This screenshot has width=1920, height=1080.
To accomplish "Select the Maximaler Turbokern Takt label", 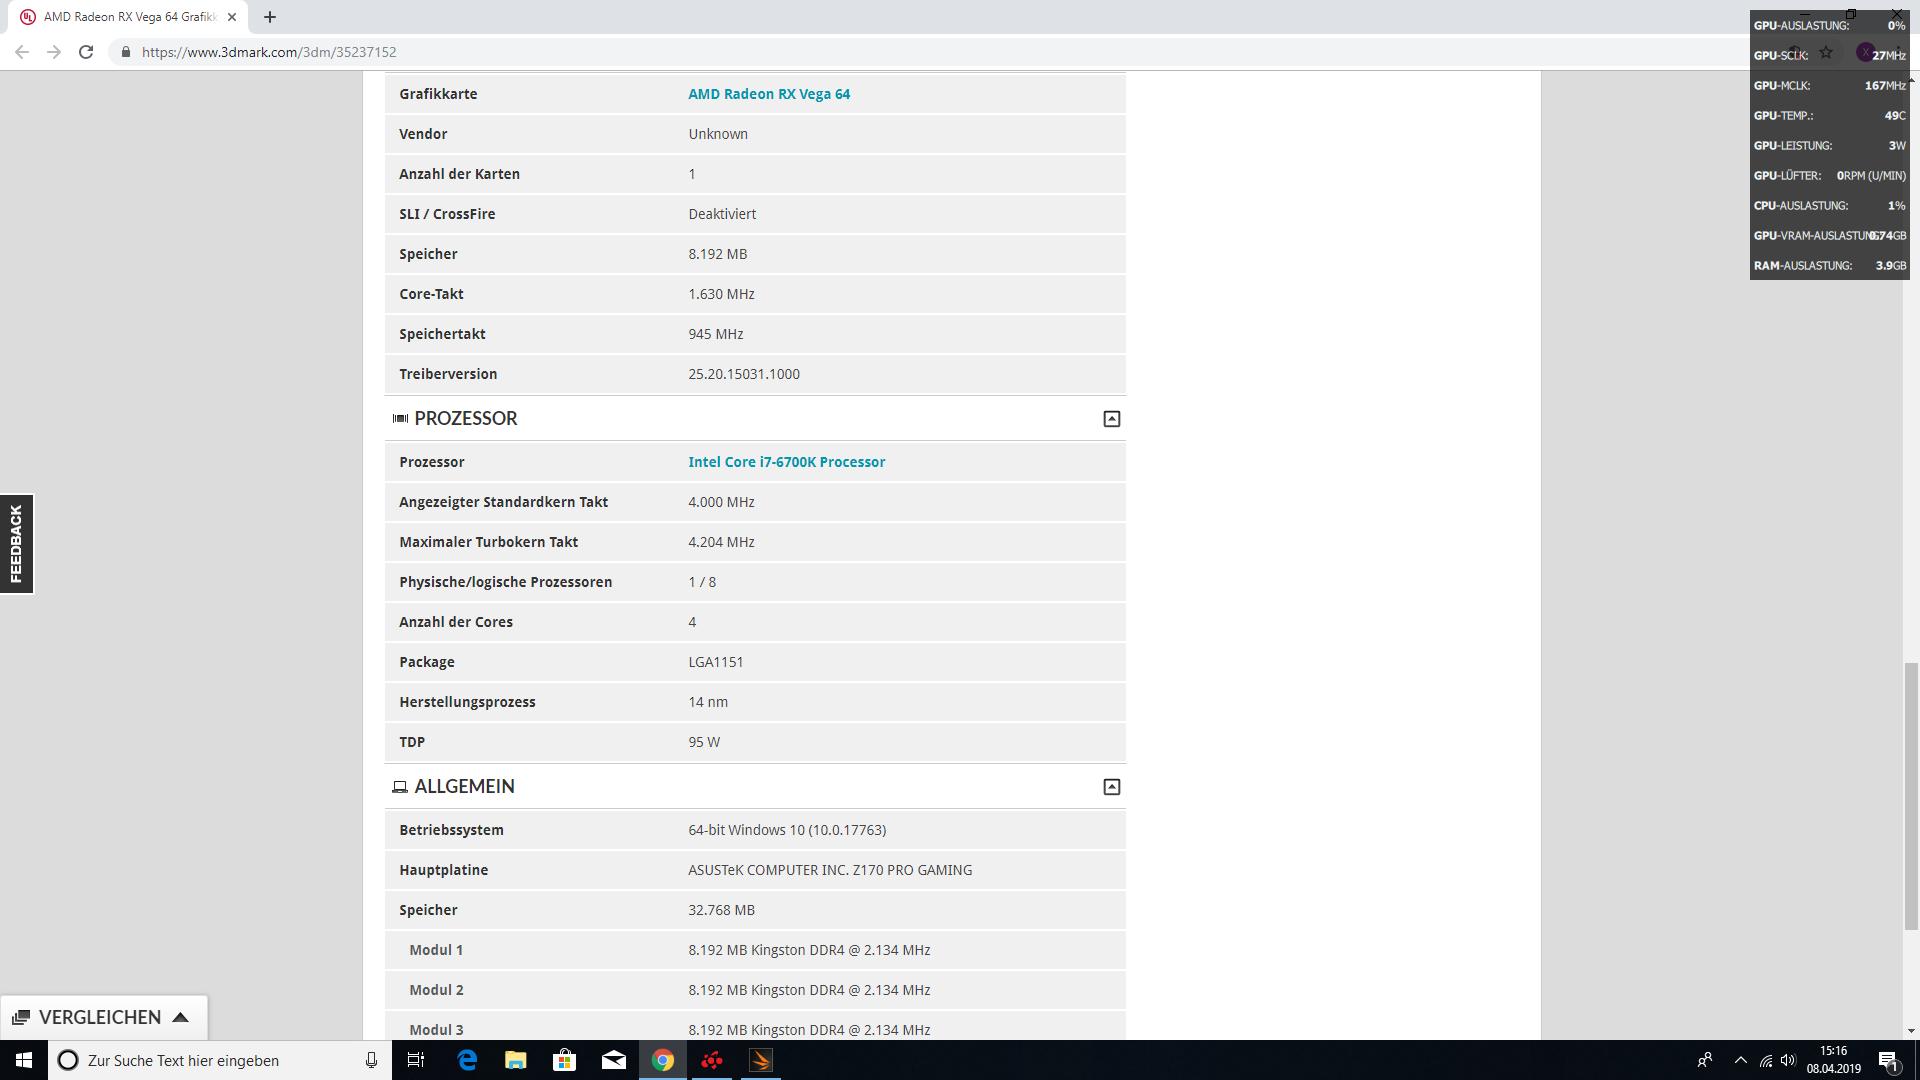I will (x=488, y=542).
